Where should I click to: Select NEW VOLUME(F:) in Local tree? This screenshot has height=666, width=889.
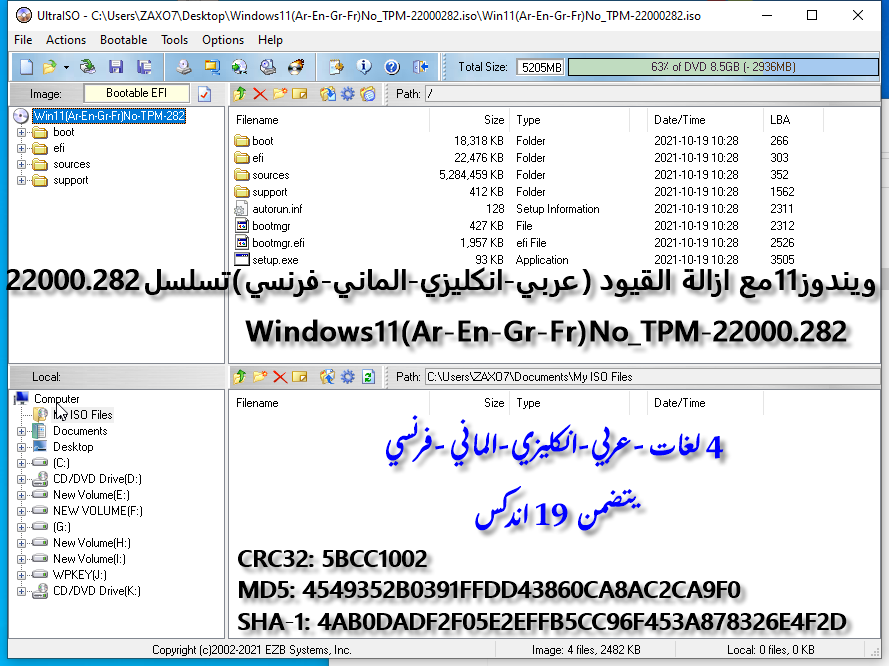tap(98, 511)
